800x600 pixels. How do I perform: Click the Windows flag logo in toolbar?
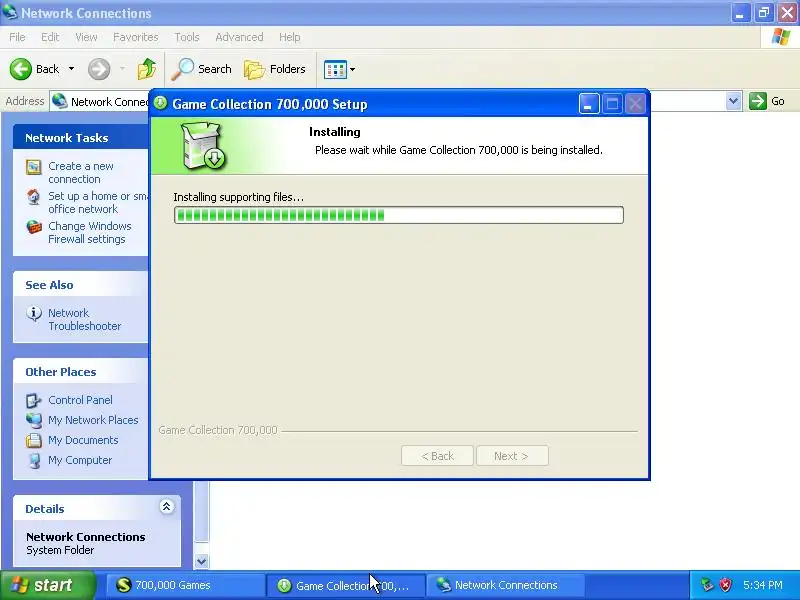[781, 37]
